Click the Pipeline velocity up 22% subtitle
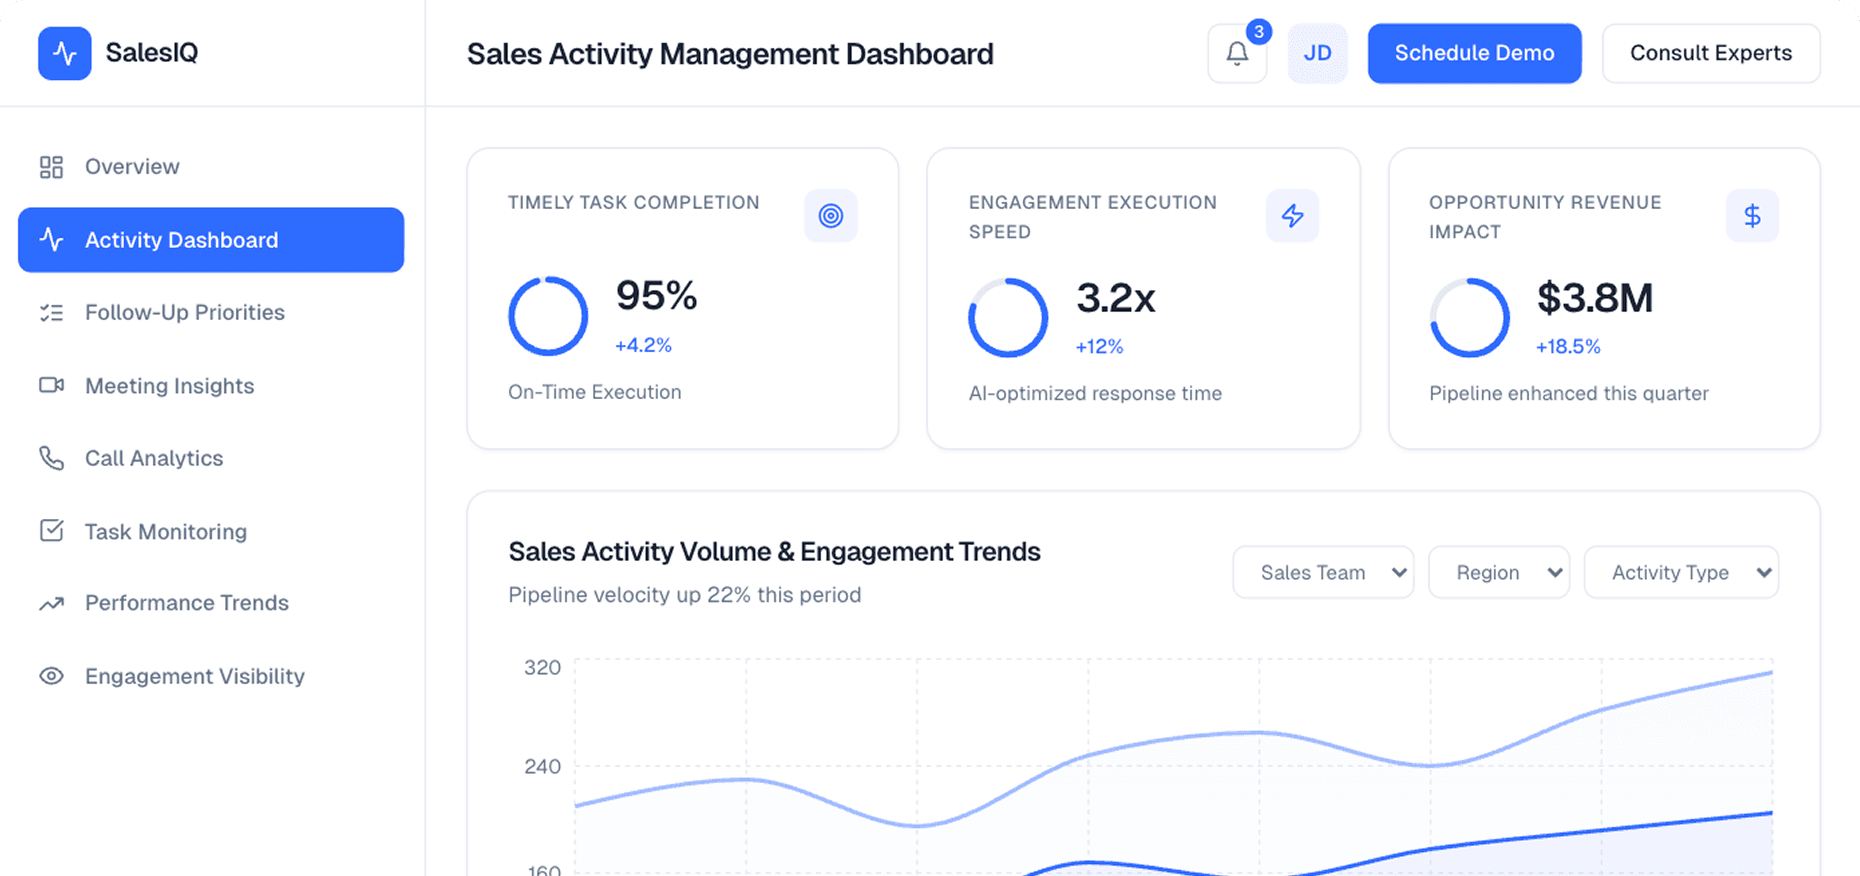Image resolution: width=1860 pixels, height=876 pixels. (x=684, y=595)
